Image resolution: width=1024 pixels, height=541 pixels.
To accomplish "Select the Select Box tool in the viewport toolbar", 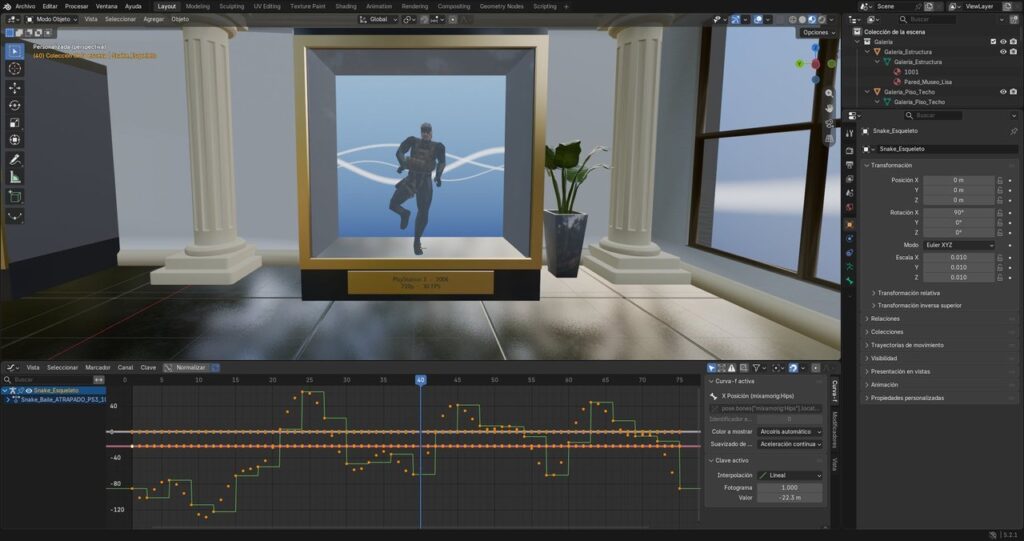I will coord(14,51).
